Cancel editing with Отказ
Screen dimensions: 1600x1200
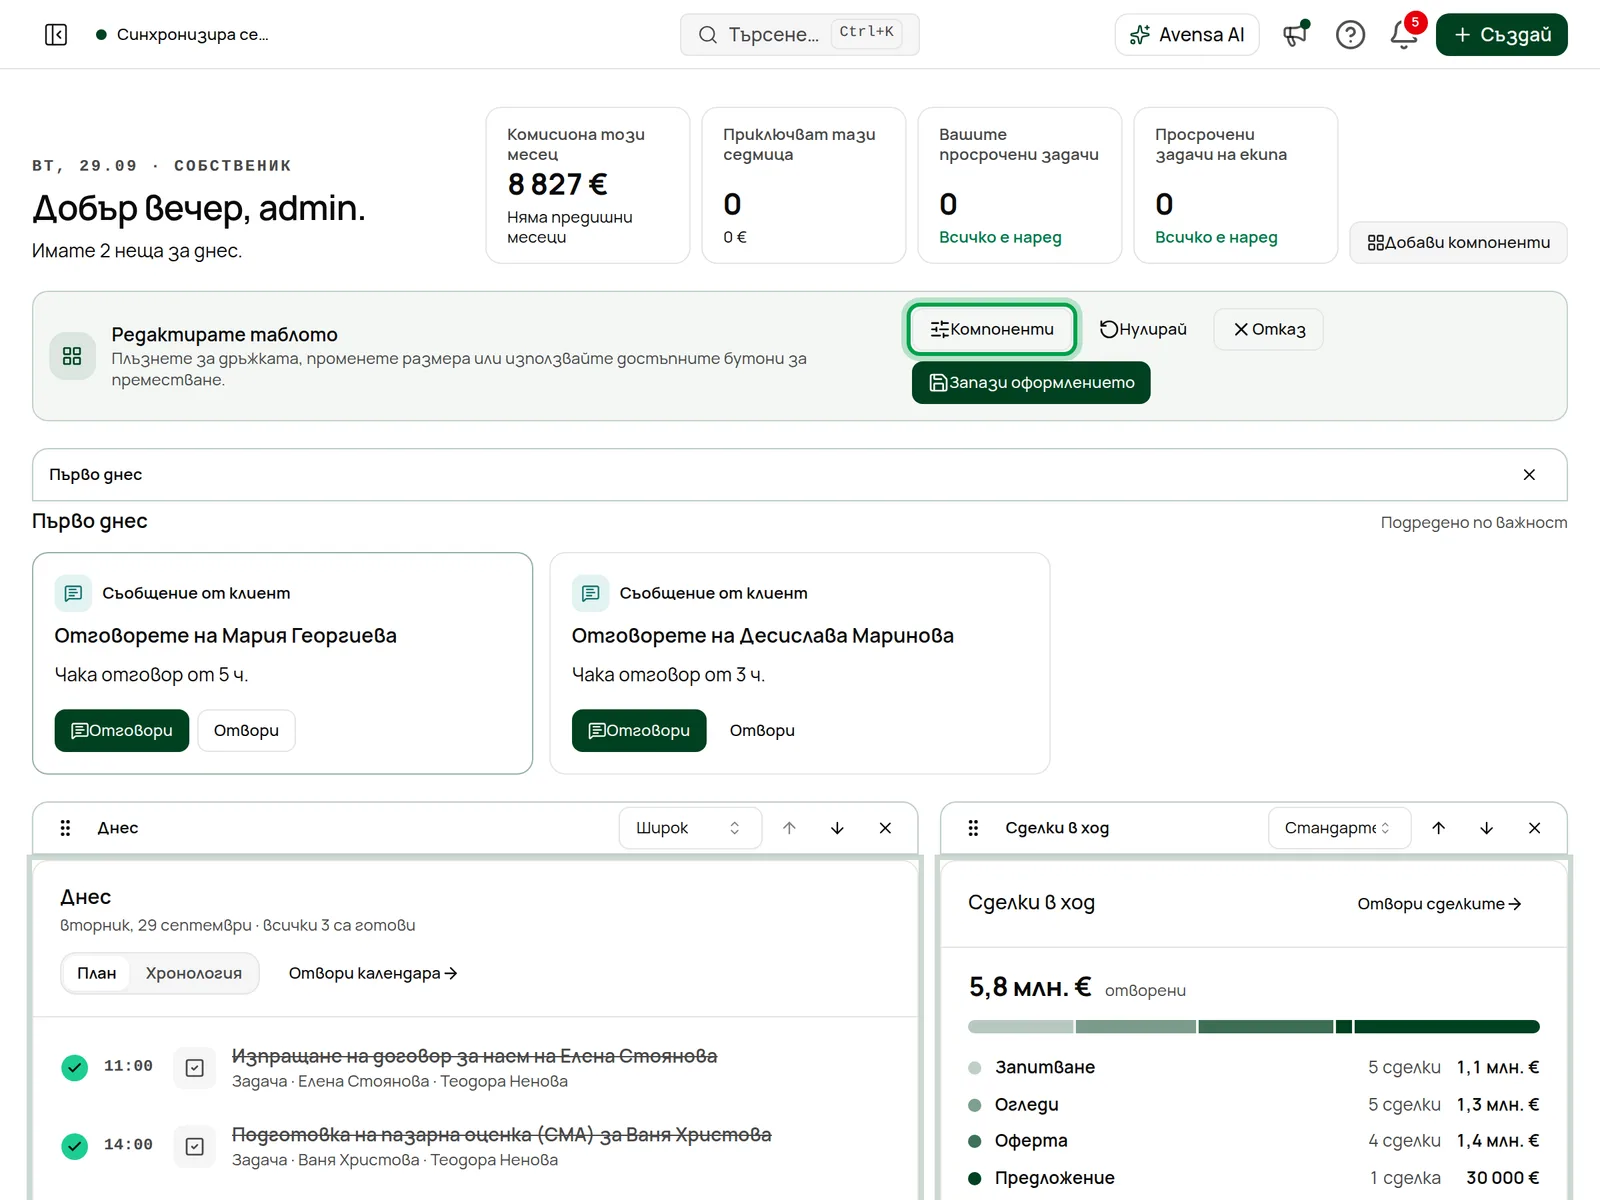pos(1268,329)
